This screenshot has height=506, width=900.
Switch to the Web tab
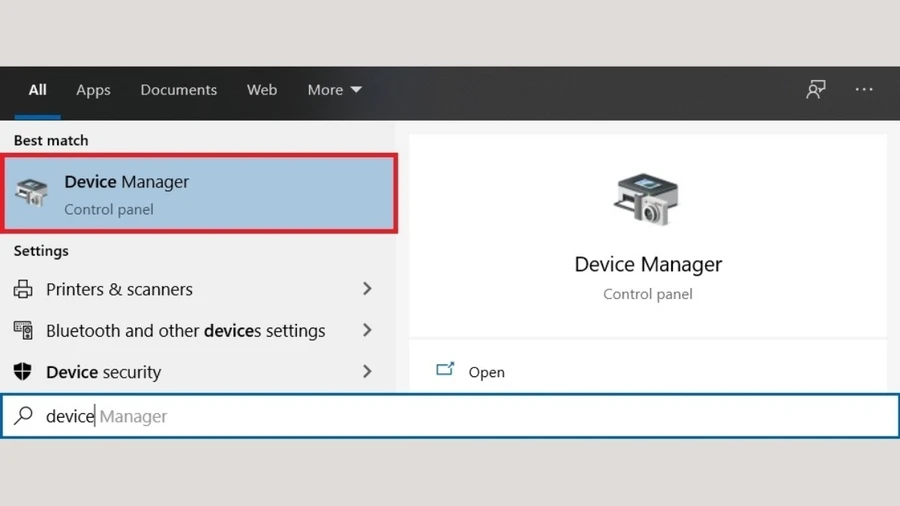(262, 90)
